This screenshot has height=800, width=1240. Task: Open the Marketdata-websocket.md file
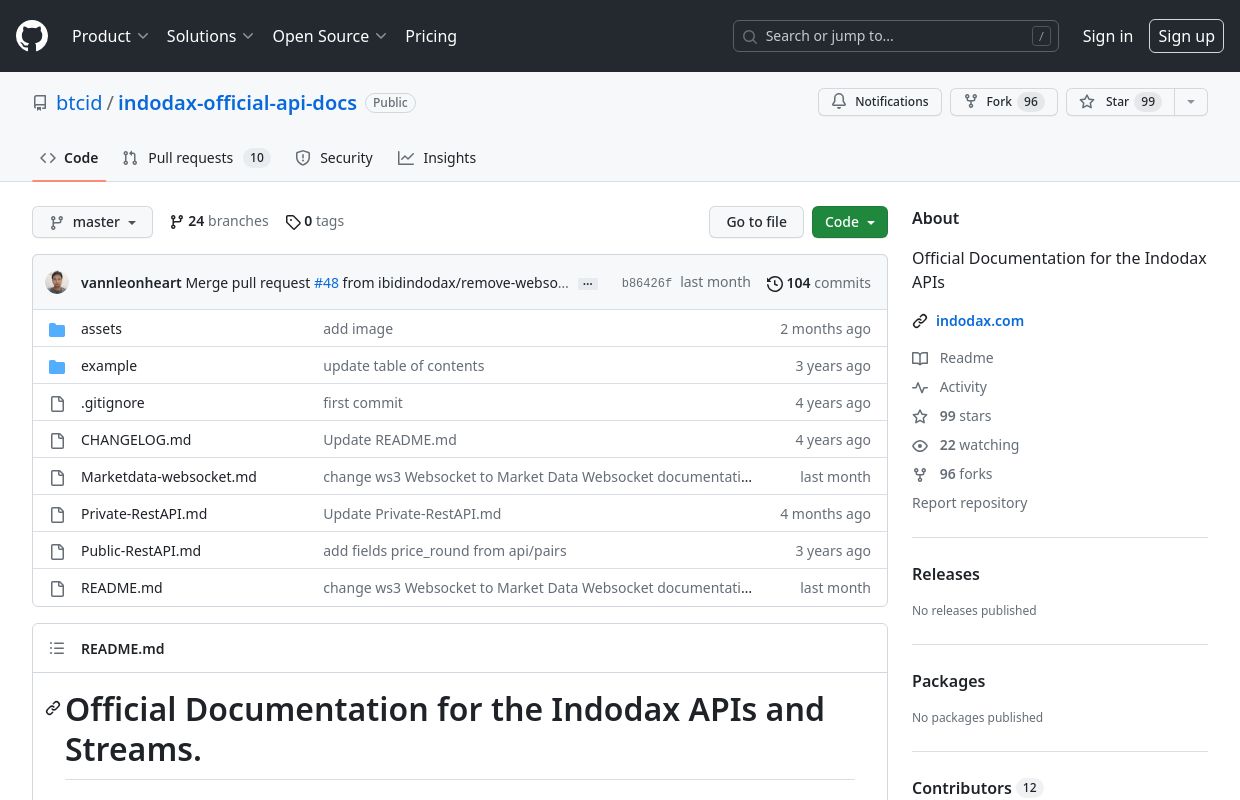(169, 477)
